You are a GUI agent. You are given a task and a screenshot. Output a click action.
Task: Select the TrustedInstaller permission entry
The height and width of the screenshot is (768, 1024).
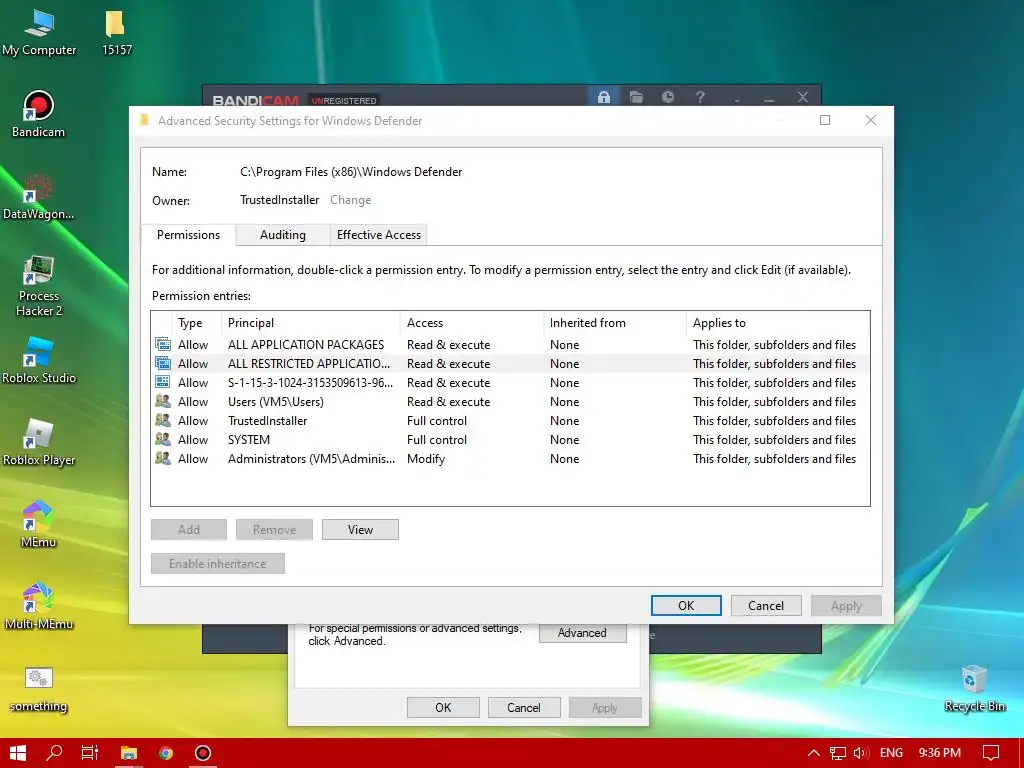click(x=511, y=421)
